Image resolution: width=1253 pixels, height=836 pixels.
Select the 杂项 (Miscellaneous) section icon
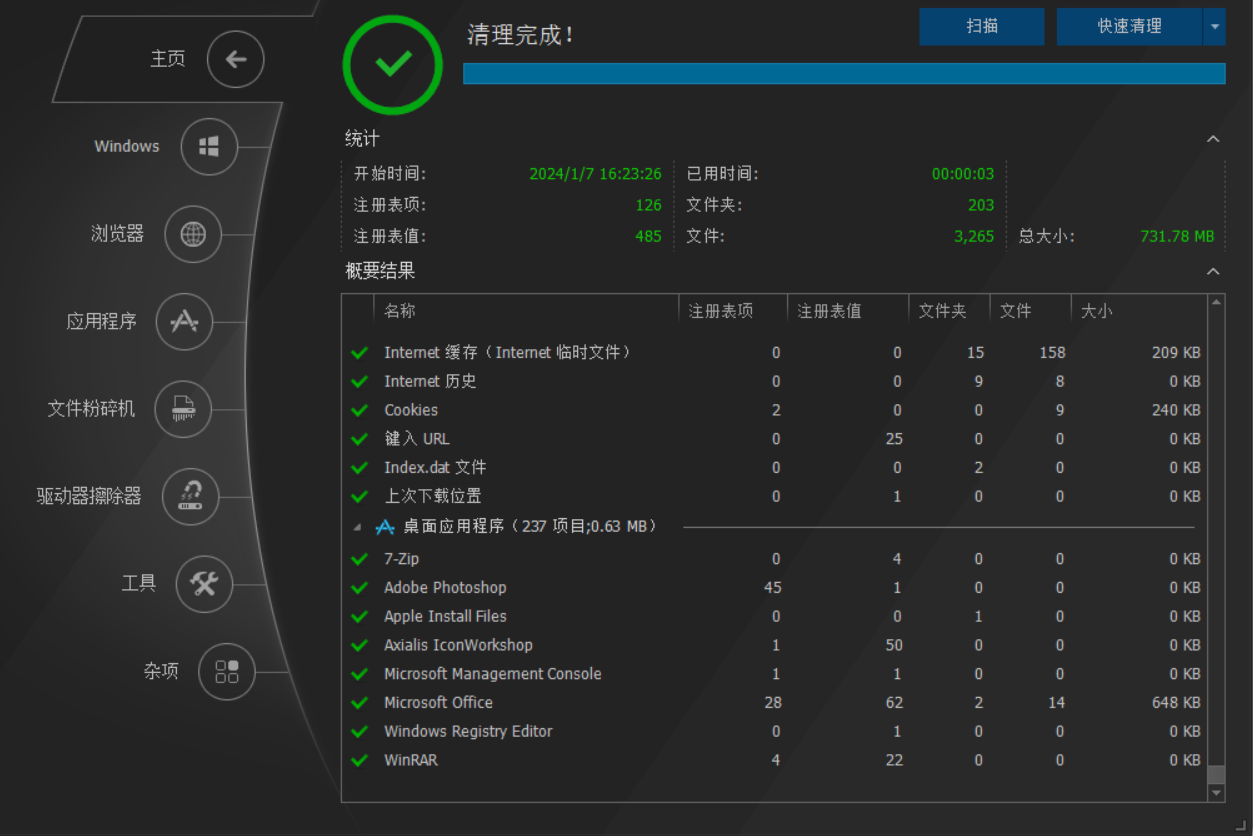(x=226, y=672)
